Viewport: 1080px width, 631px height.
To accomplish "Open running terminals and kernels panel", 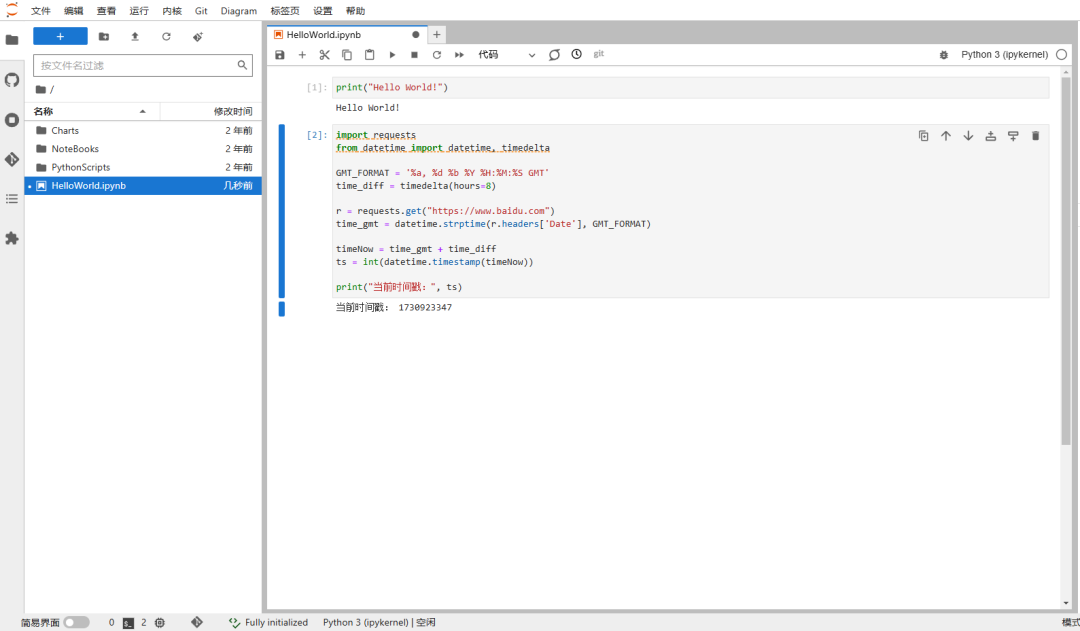I will tap(12, 120).
